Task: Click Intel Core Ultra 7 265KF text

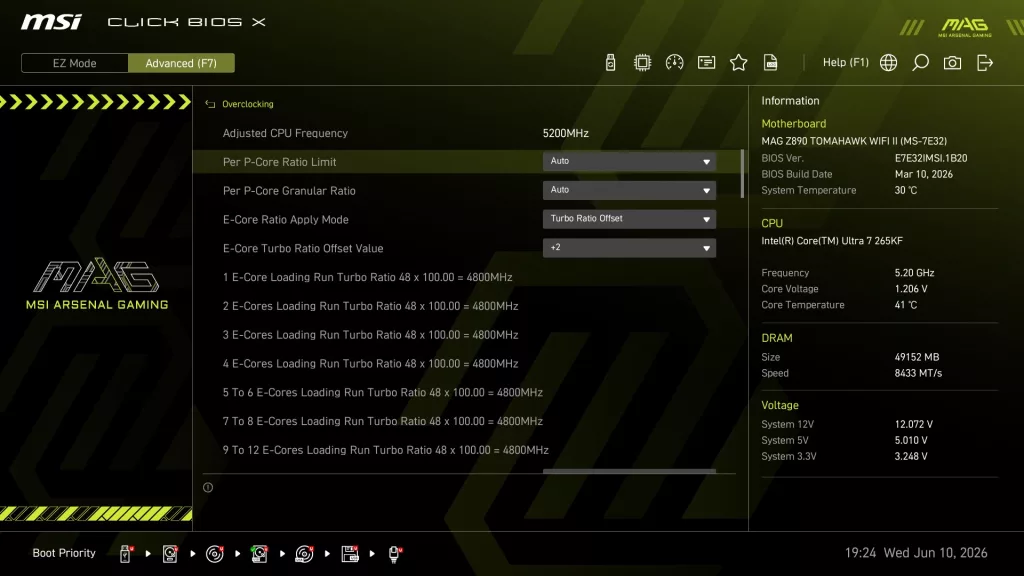Action: point(832,241)
